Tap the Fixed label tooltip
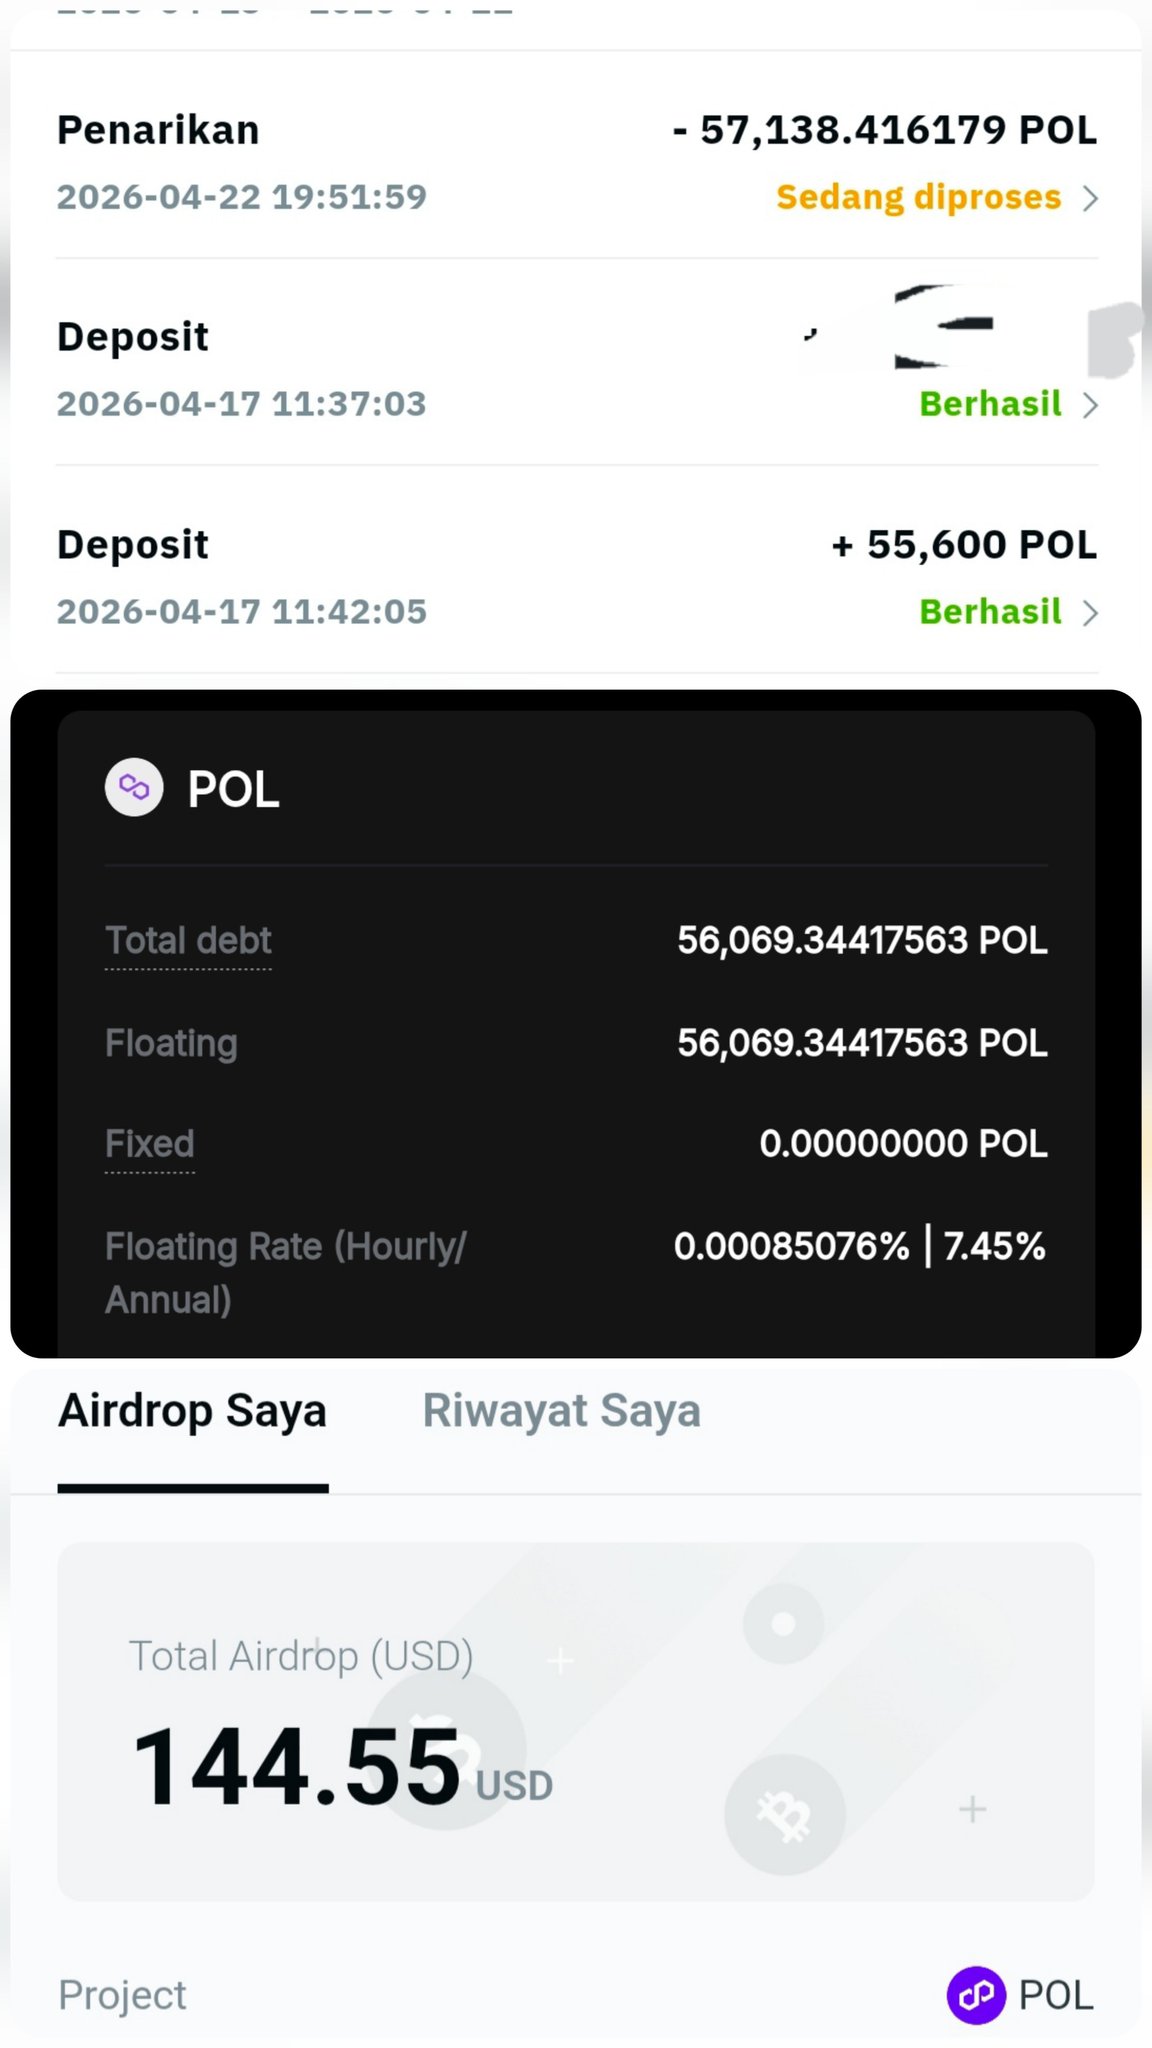Screen dimensions: 1152x2048 coord(150,1143)
